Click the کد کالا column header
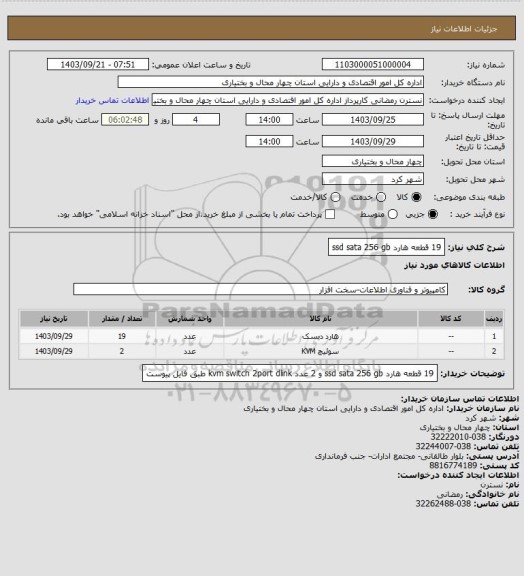This screenshot has height=576, width=524. click(451, 318)
